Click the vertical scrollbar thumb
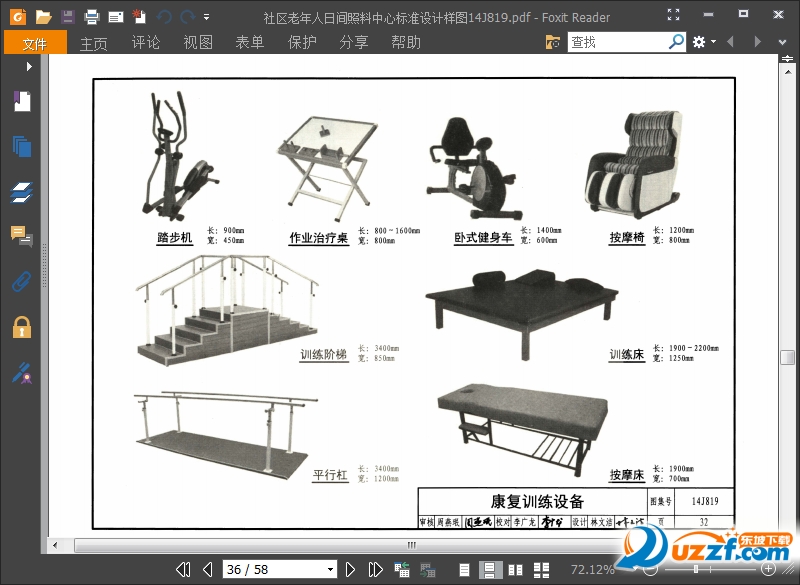 (787, 357)
